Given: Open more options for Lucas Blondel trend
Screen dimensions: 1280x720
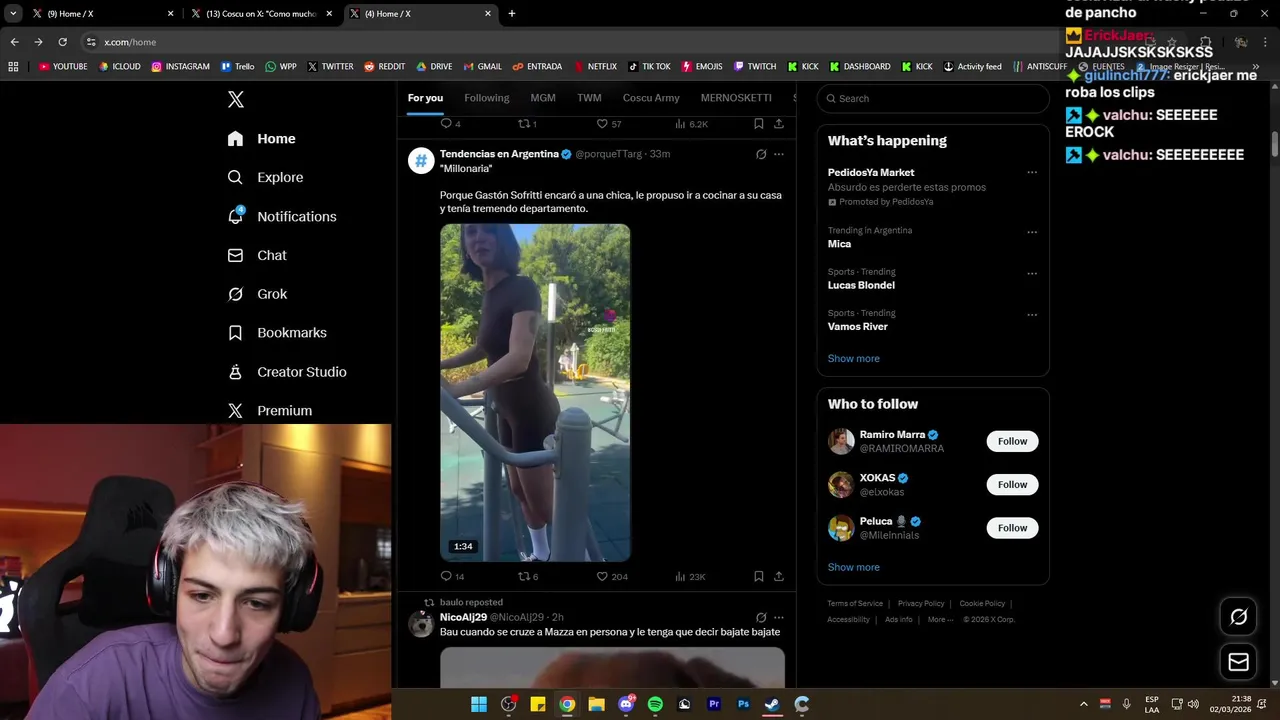Looking at the screenshot, I should coord(1031,273).
